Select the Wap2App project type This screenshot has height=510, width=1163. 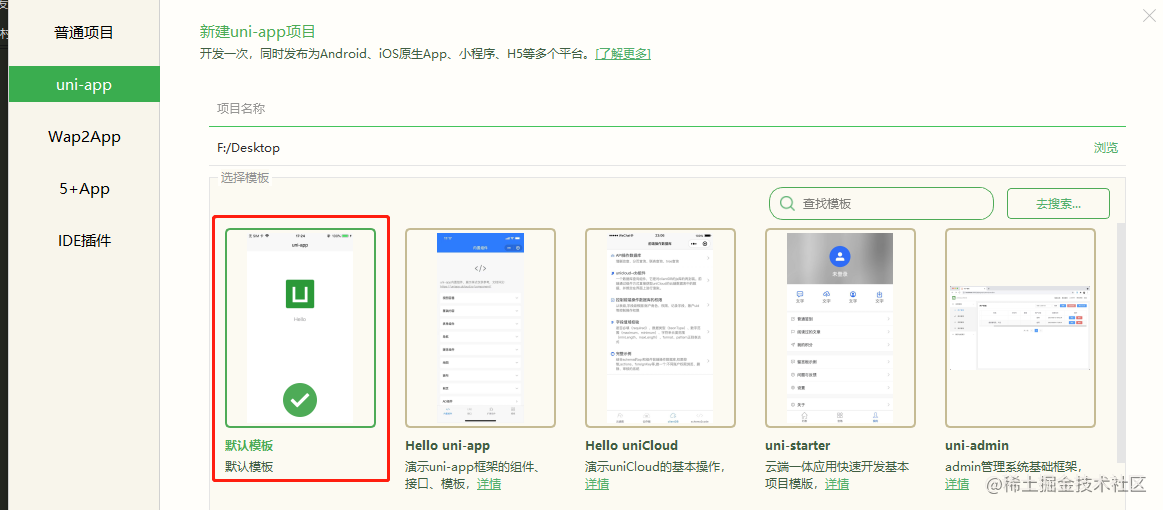tap(84, 136)
